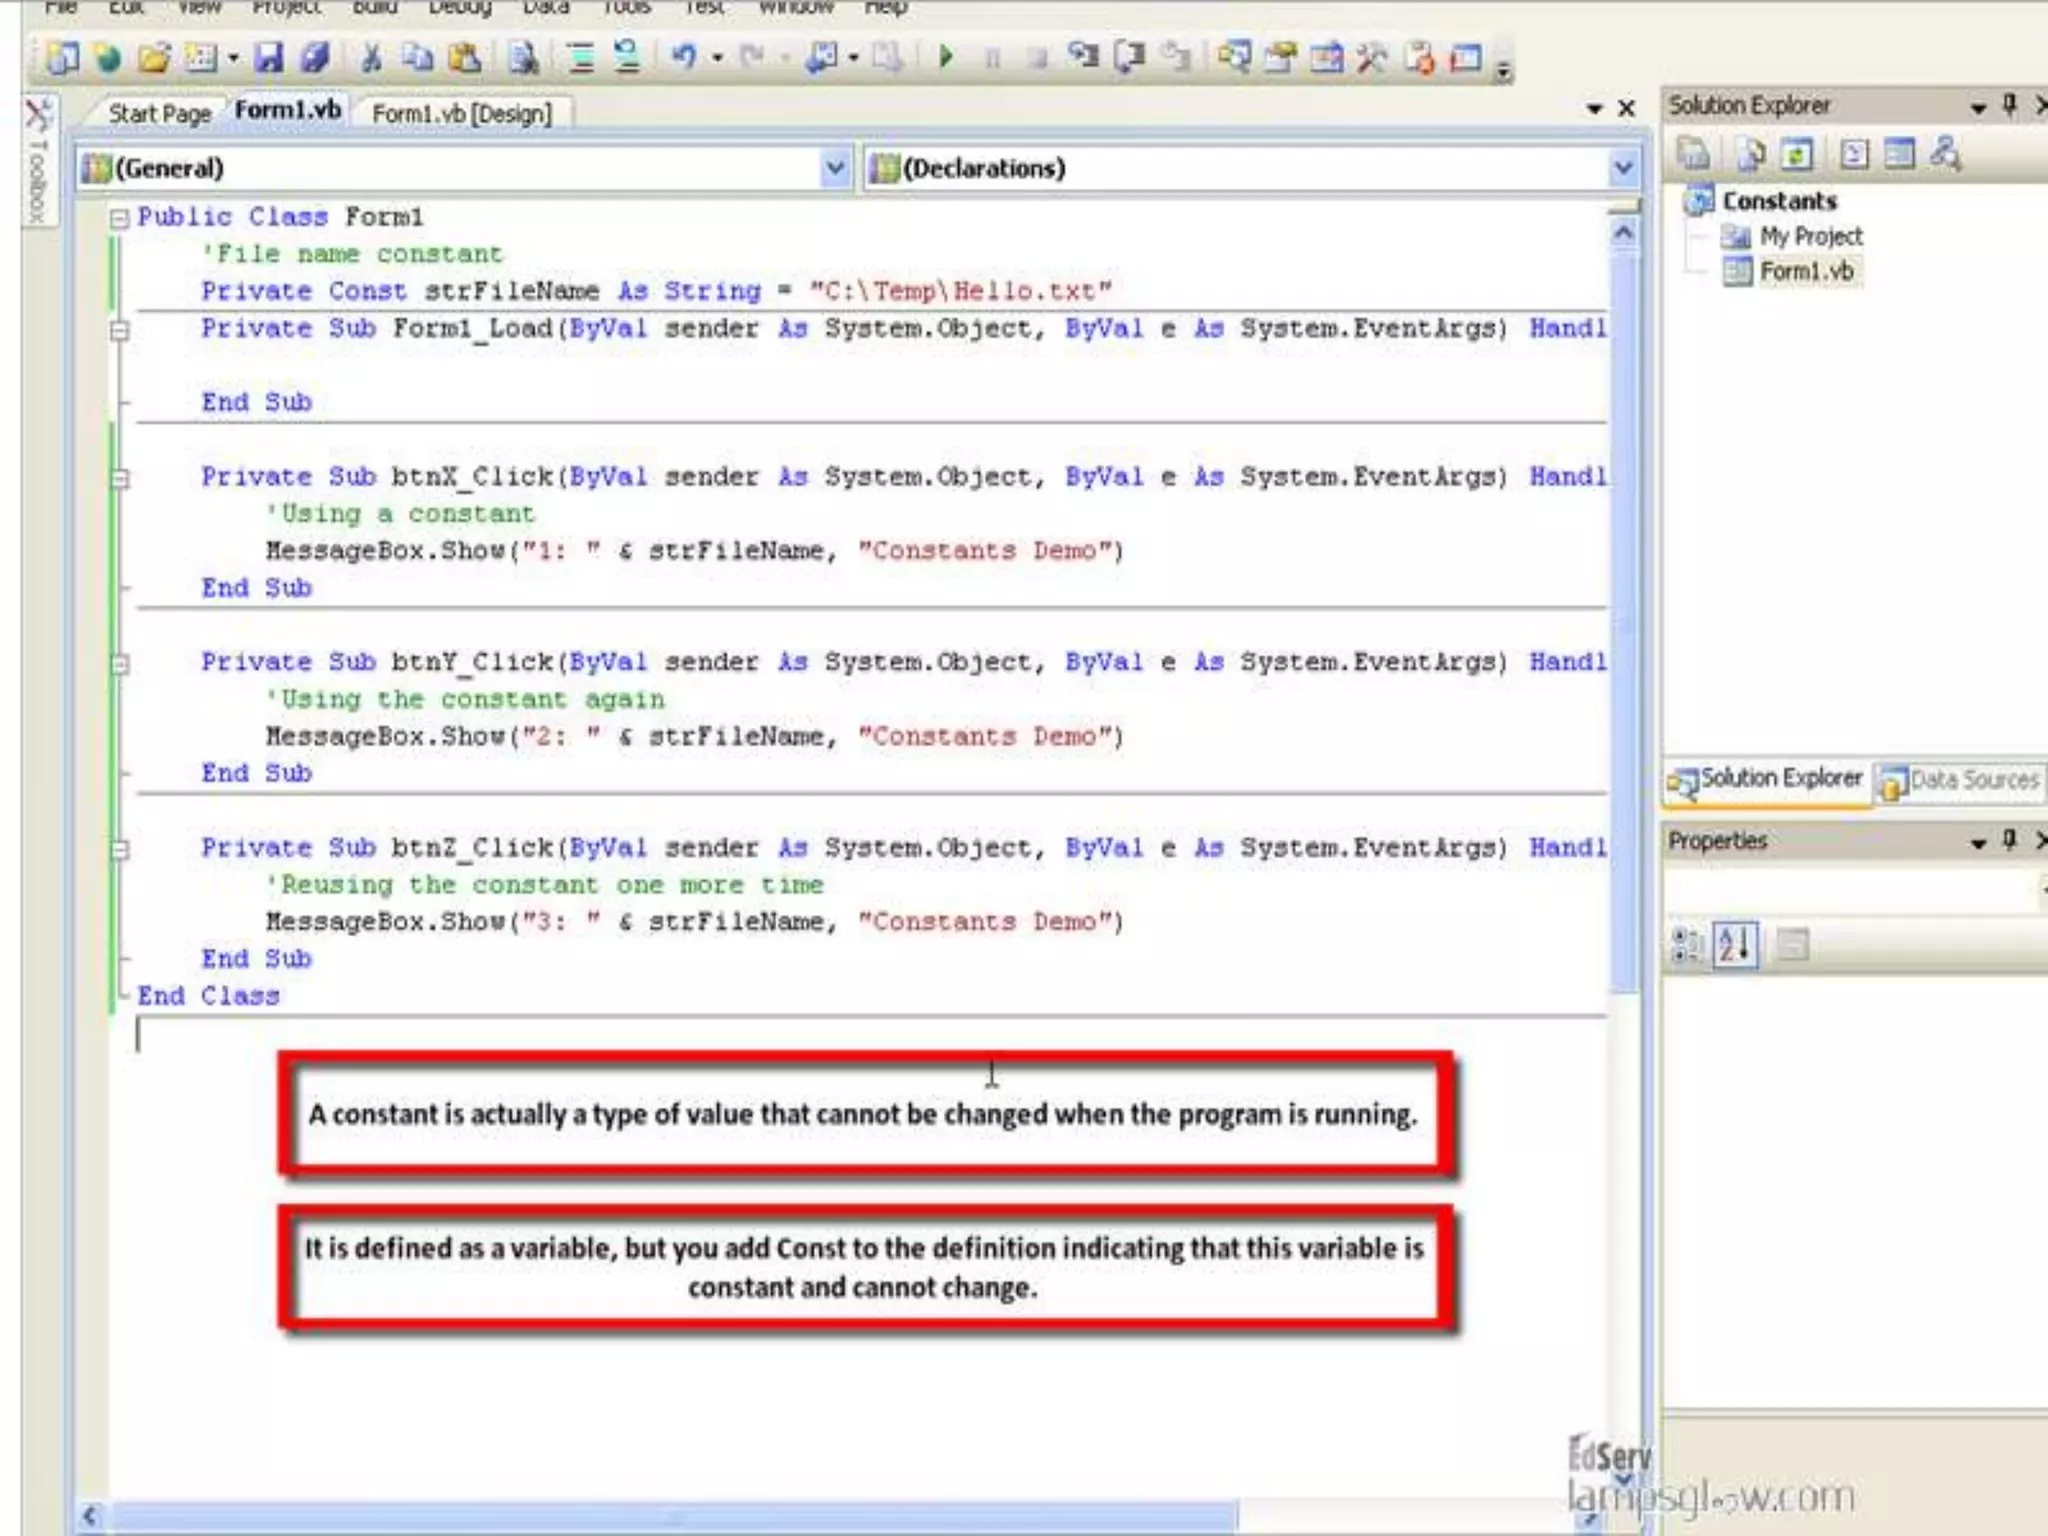The width and height of the screenshot is (2048, 1536).
Task: Open toolbar options overflow arrow
Action: point(1503,70)
